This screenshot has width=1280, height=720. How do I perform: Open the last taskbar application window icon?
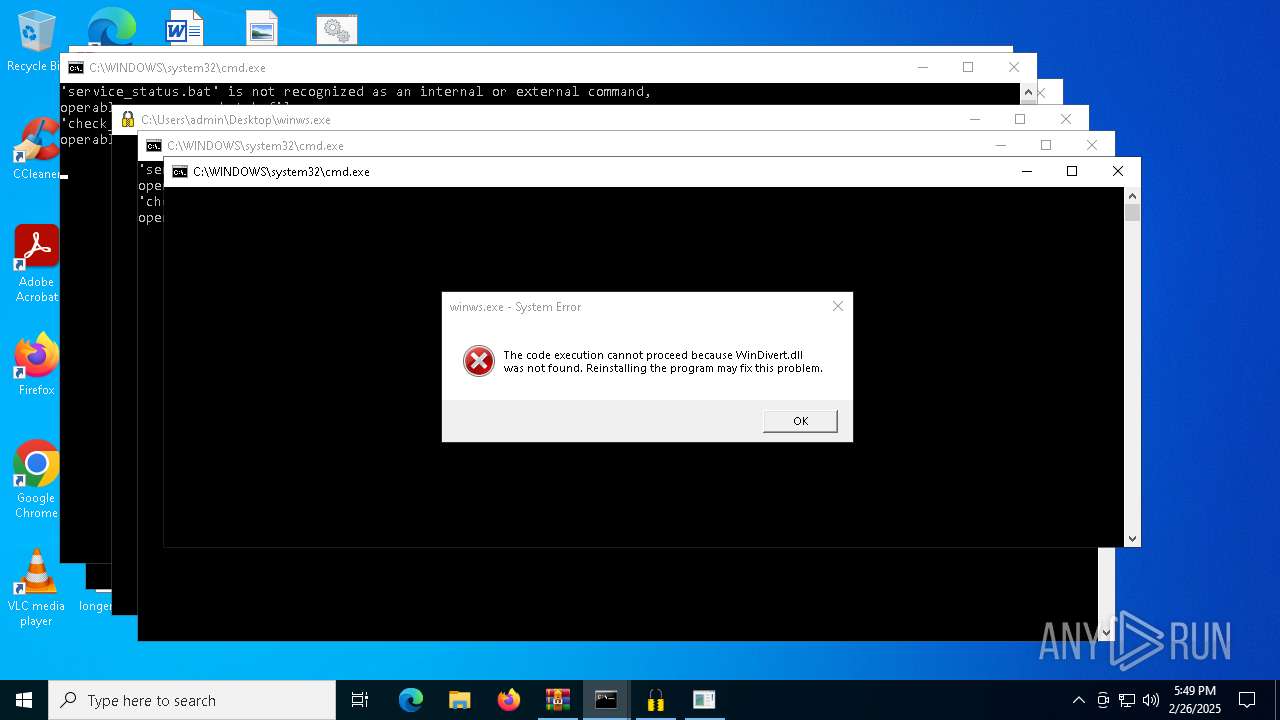click(705, 700)
